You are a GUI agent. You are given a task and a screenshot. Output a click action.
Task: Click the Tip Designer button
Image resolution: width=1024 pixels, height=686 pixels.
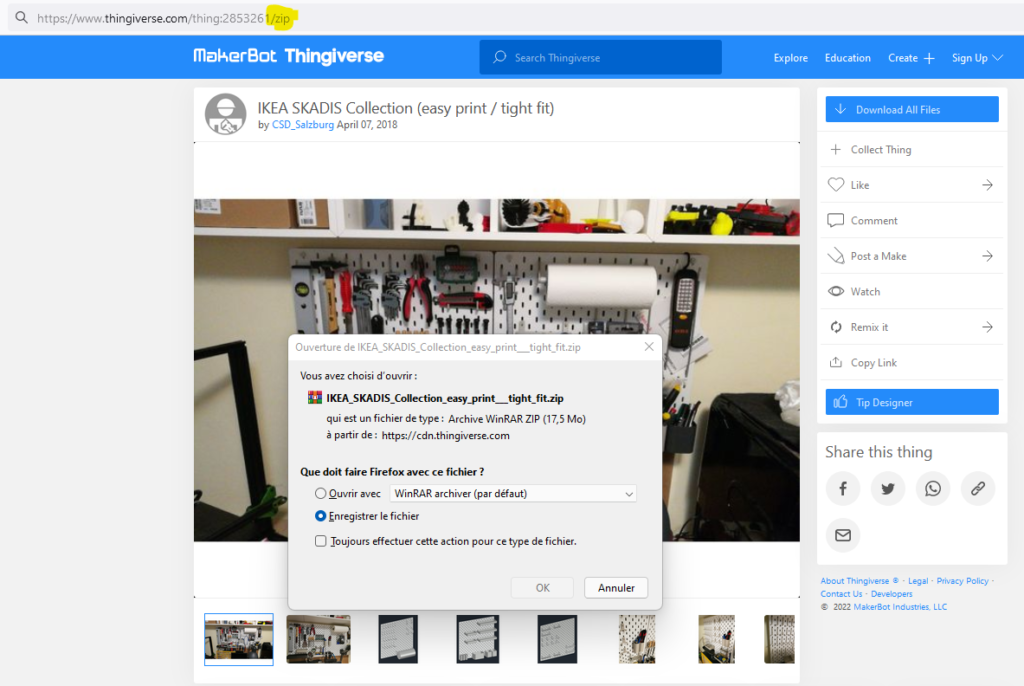click(912, 402)
